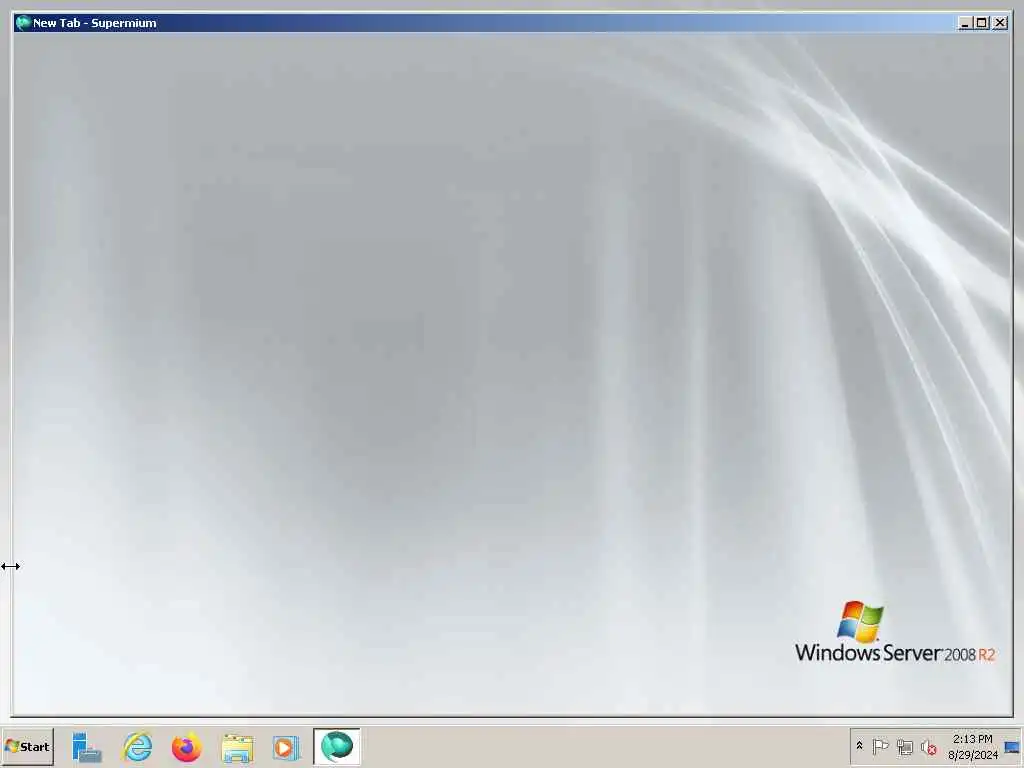Show hidden tray icons chevron

pyautogui.click(x=859, y=746)
